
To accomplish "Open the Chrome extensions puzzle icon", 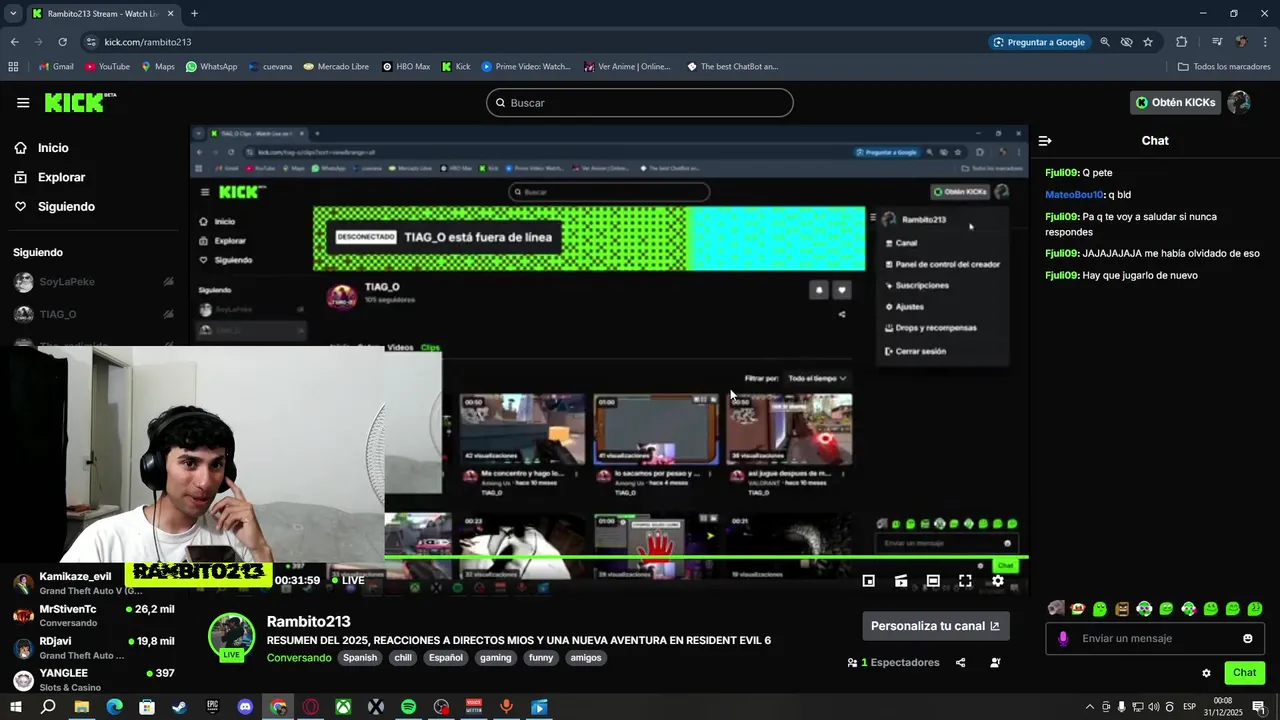I will click(x=1182, y=42).
